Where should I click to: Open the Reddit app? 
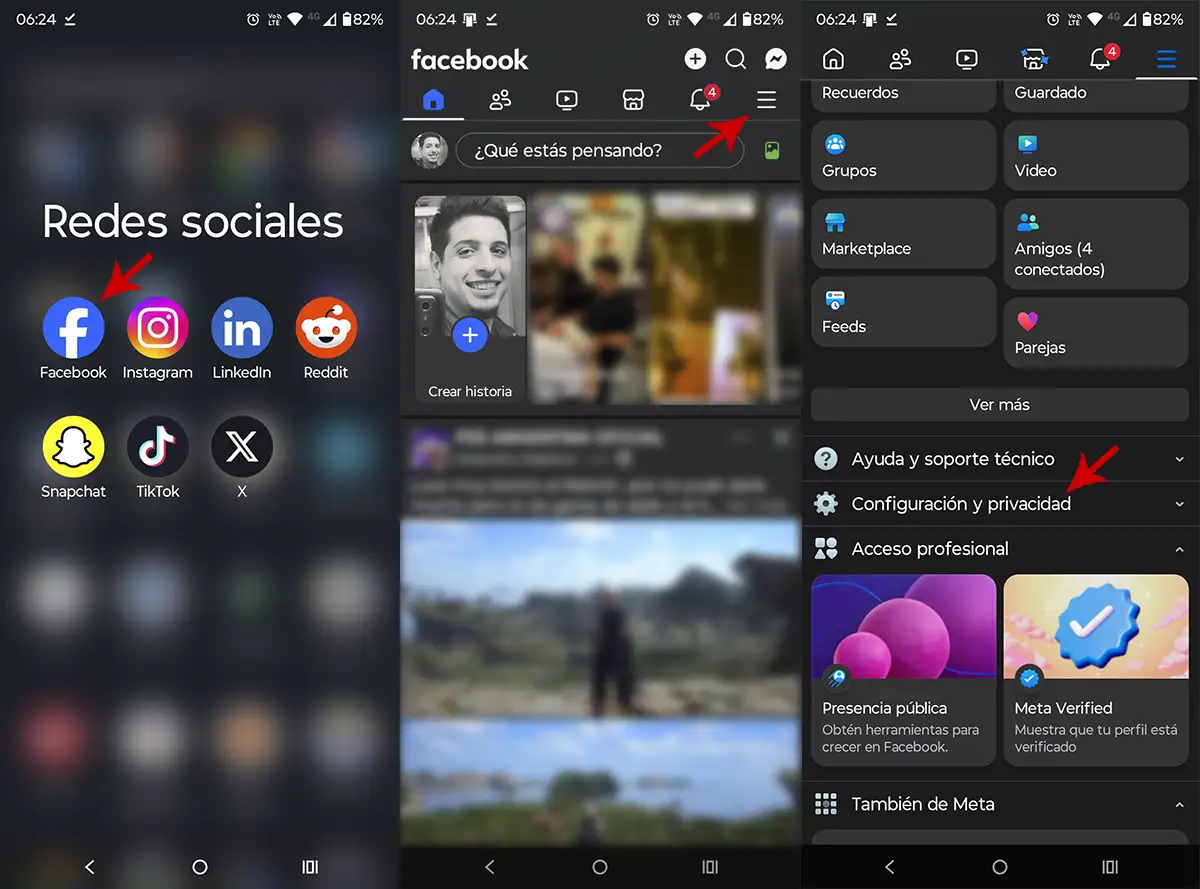[326, 328]
